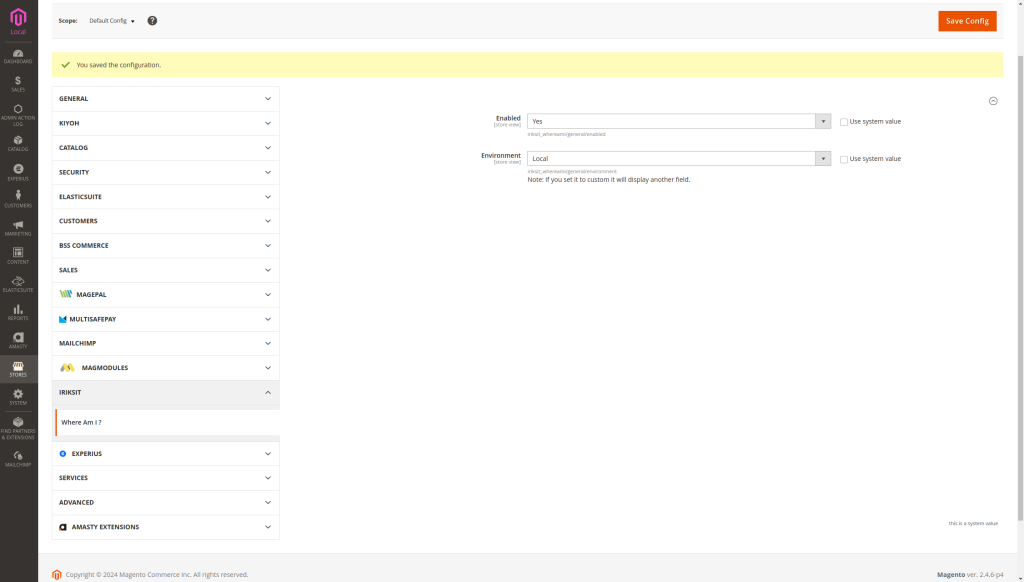
Task: Select the Where Am I menu item
Action: pos(81,422)
